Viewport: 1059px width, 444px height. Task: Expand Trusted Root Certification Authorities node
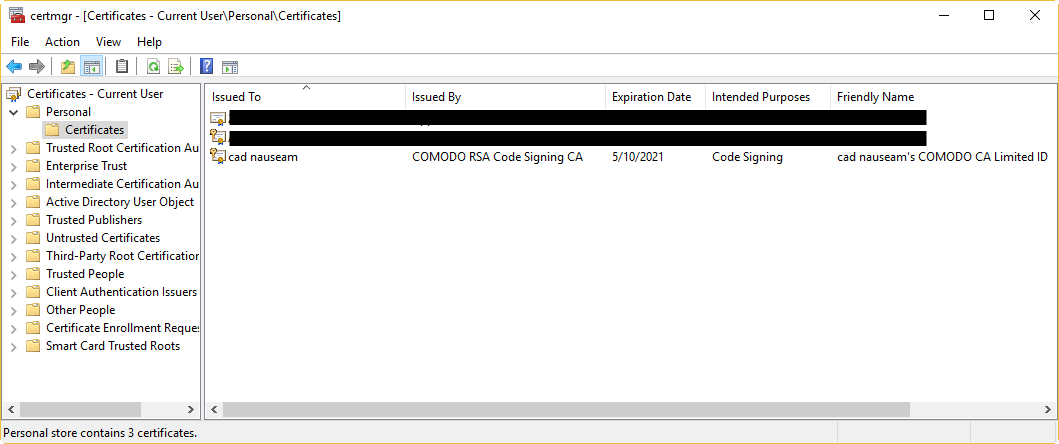(14, 148)
